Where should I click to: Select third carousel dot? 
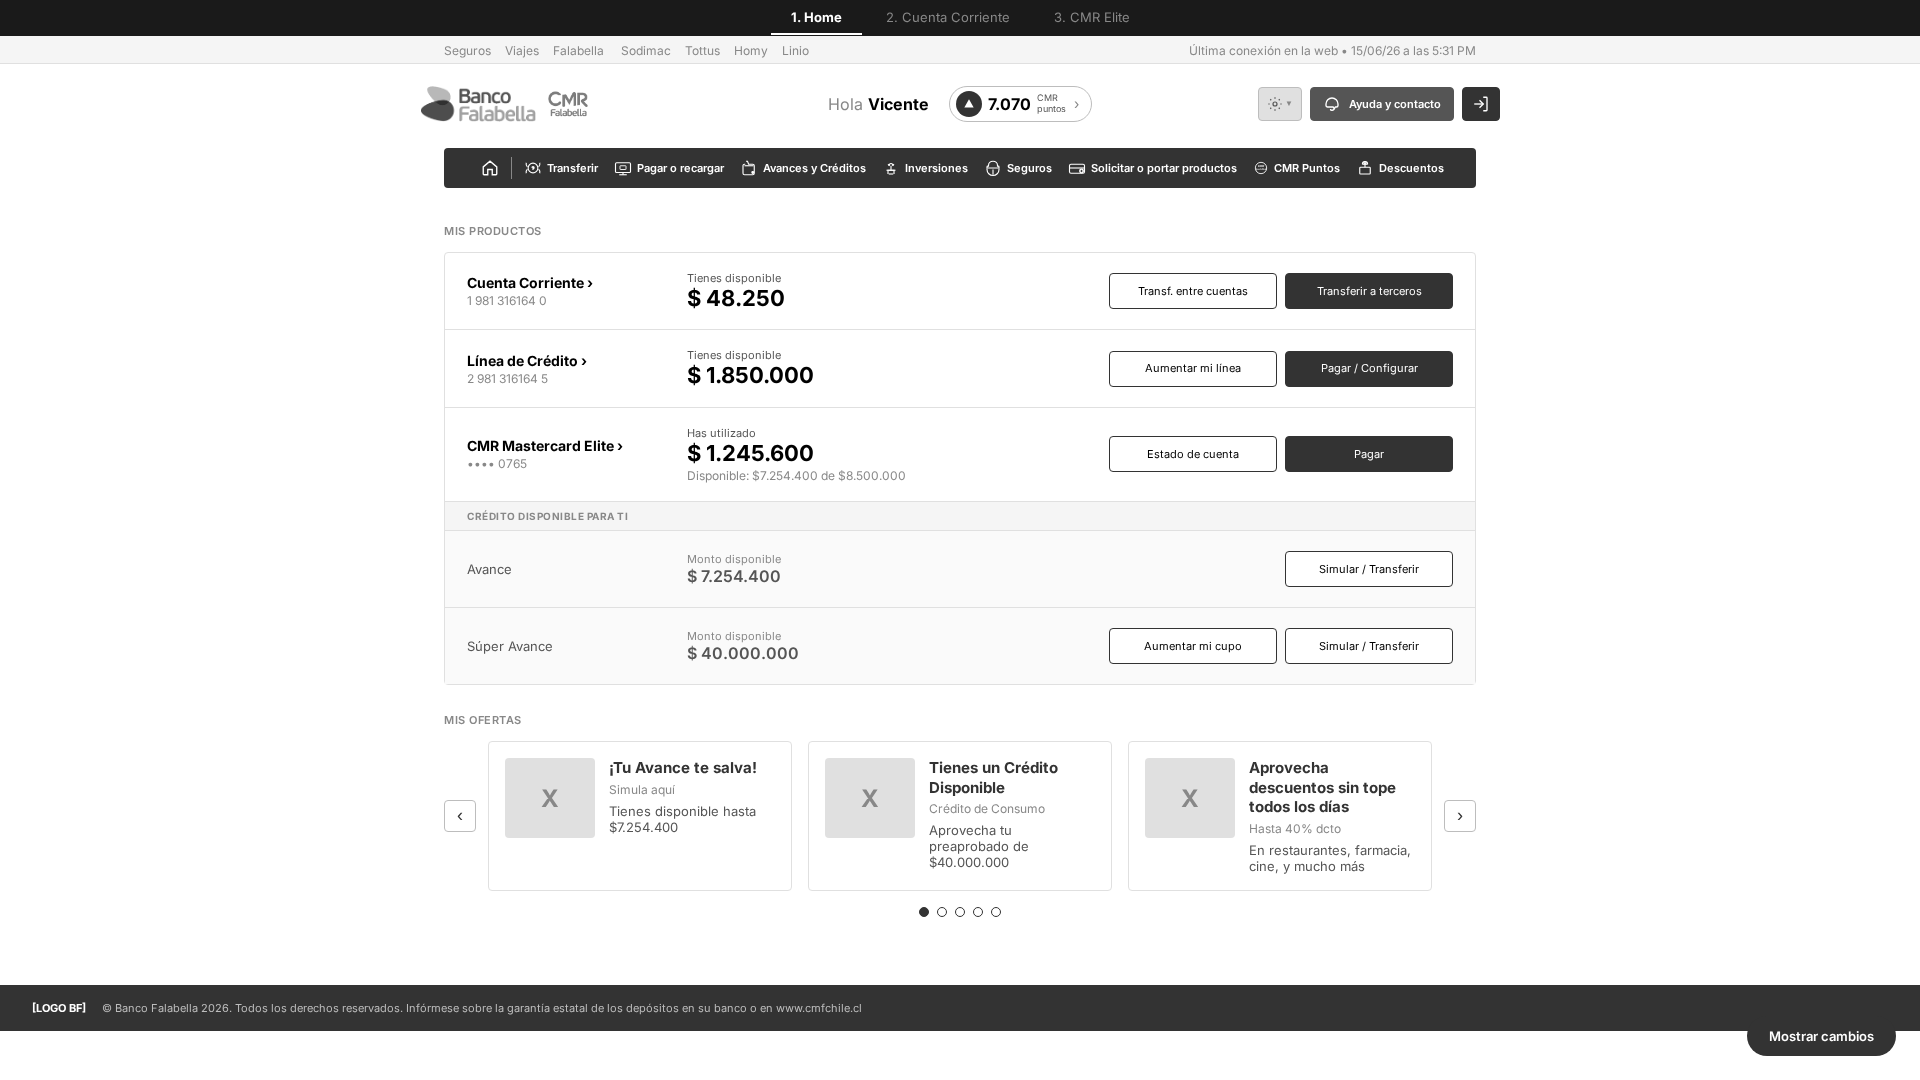[x=960, y=912]
